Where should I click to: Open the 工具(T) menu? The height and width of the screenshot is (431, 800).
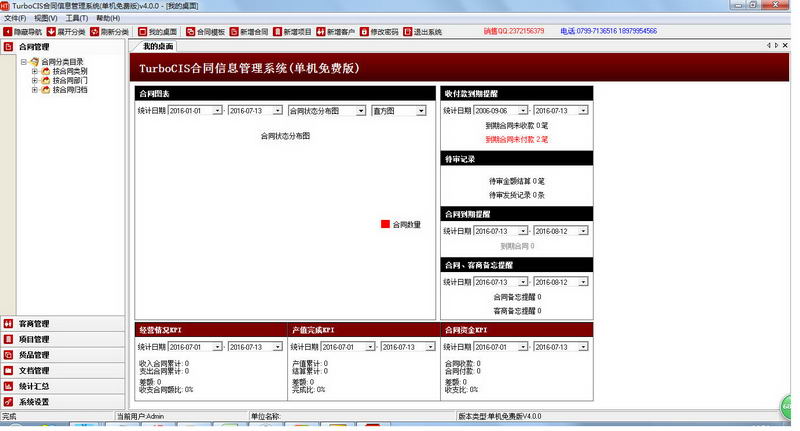pos(77,18)
